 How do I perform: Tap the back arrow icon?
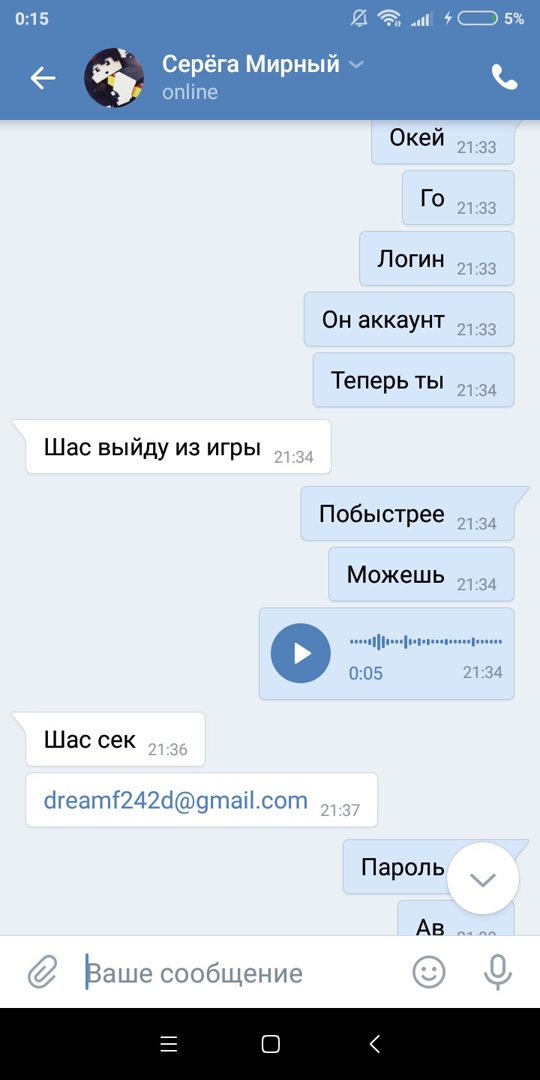coord(43,79)
